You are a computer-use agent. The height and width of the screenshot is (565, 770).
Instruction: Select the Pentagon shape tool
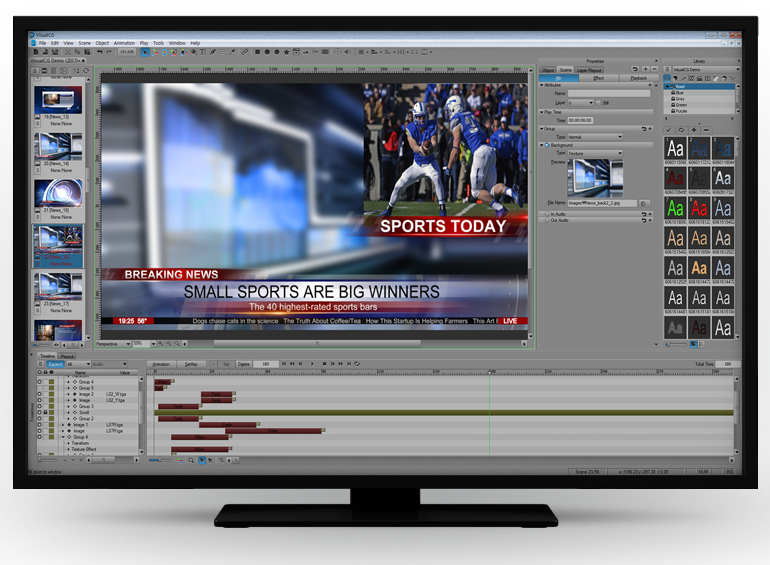tap(277, 52)
